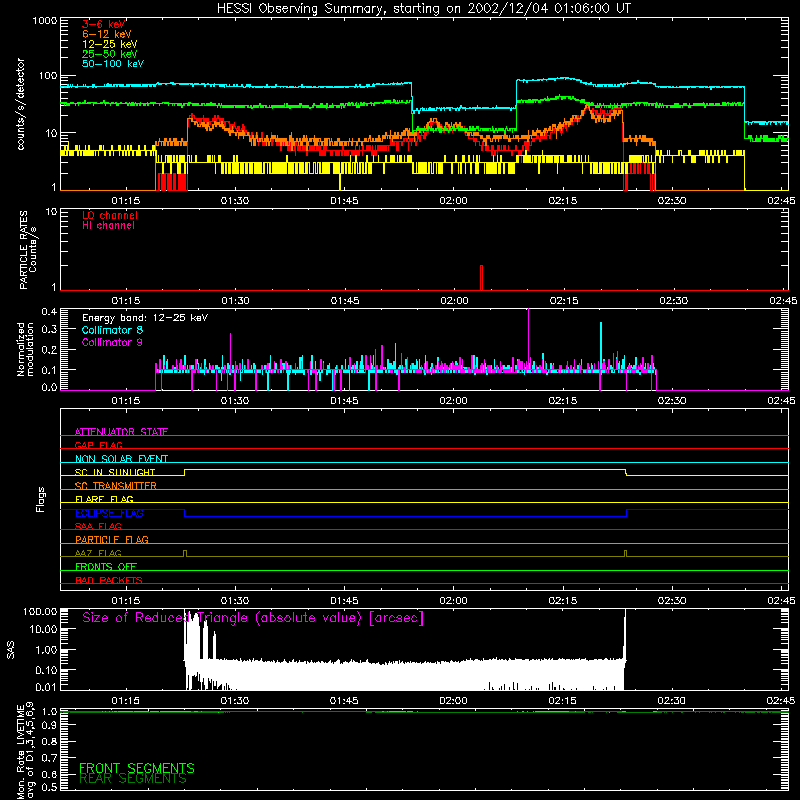Click the '100.00' tick on SAS axis
The width and height of the screenshot is (800, 800).
[40, 611]
